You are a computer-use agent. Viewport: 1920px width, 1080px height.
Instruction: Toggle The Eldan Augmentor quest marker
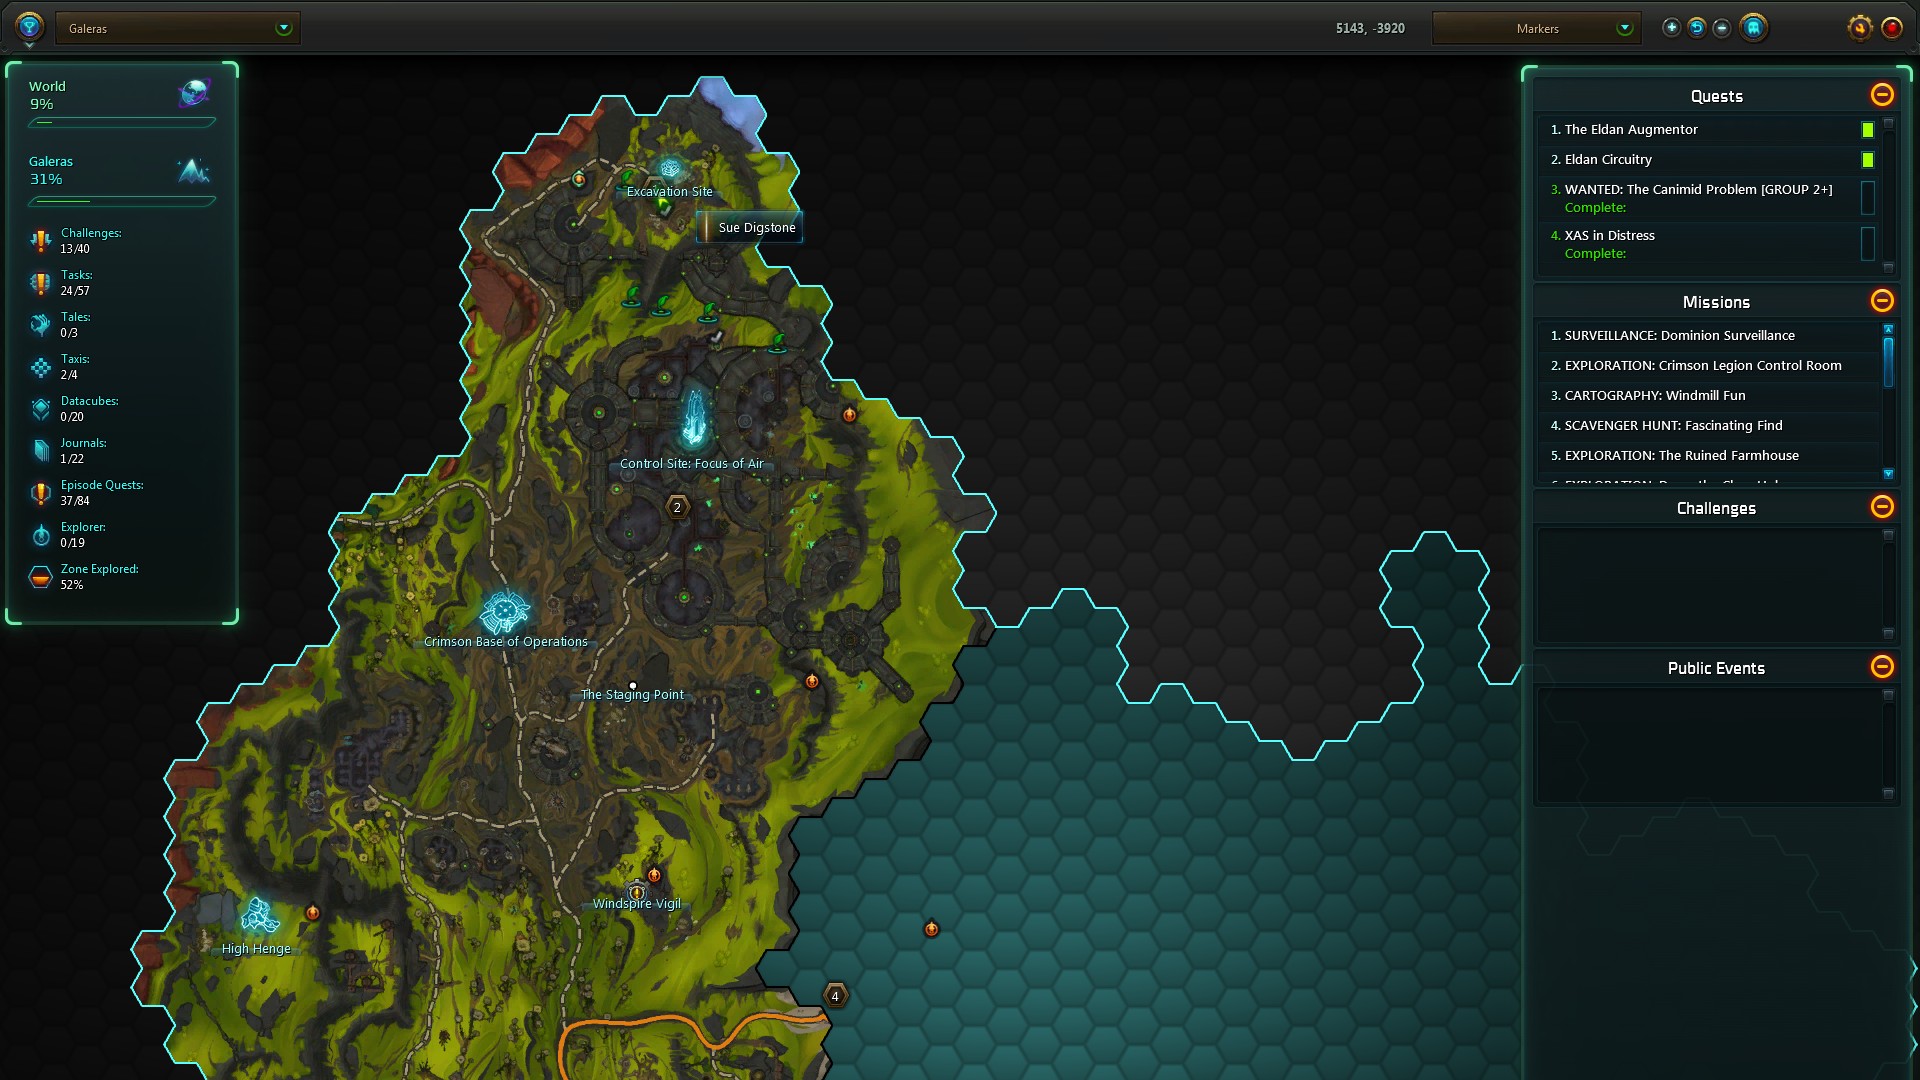pos(1867,130)
